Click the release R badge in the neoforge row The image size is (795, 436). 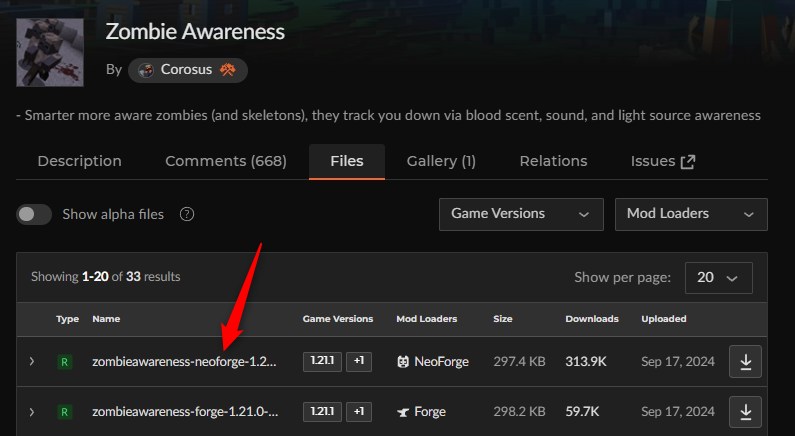64,362
